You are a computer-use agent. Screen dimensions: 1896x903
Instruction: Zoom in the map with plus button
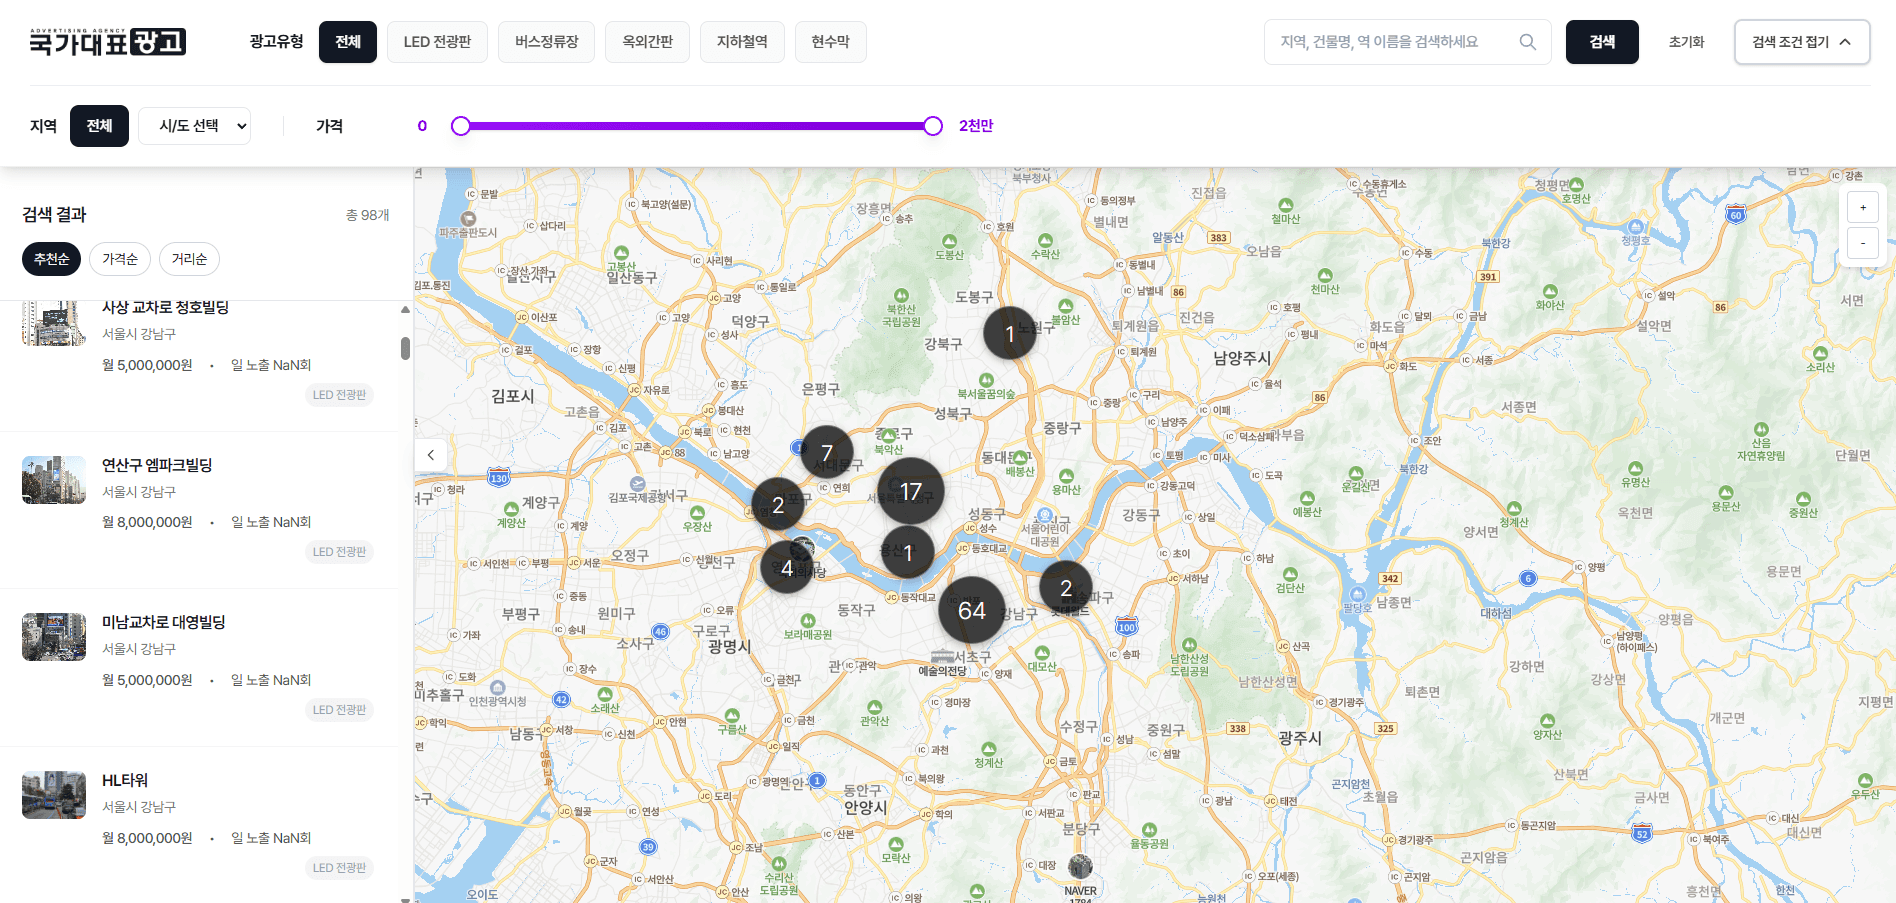coord(1862,207)
